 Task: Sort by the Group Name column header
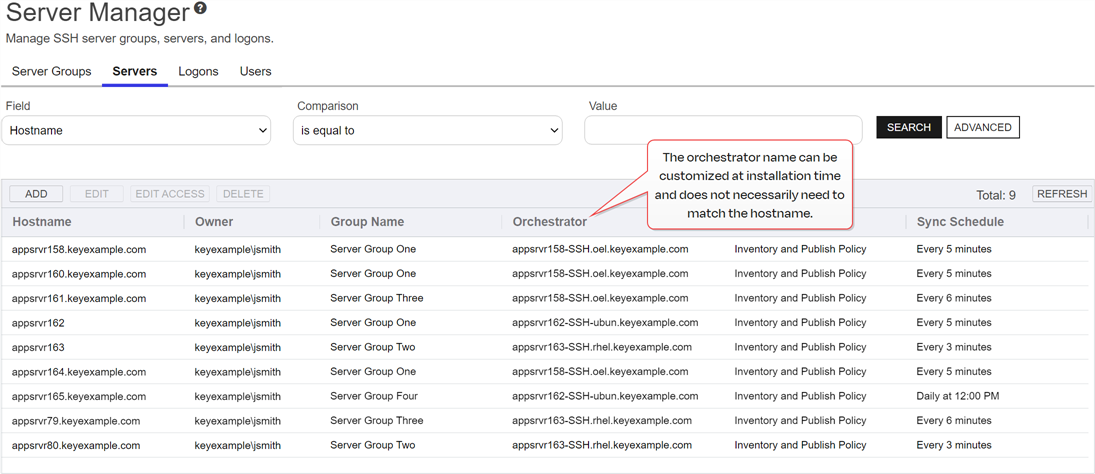coord(367,222)
